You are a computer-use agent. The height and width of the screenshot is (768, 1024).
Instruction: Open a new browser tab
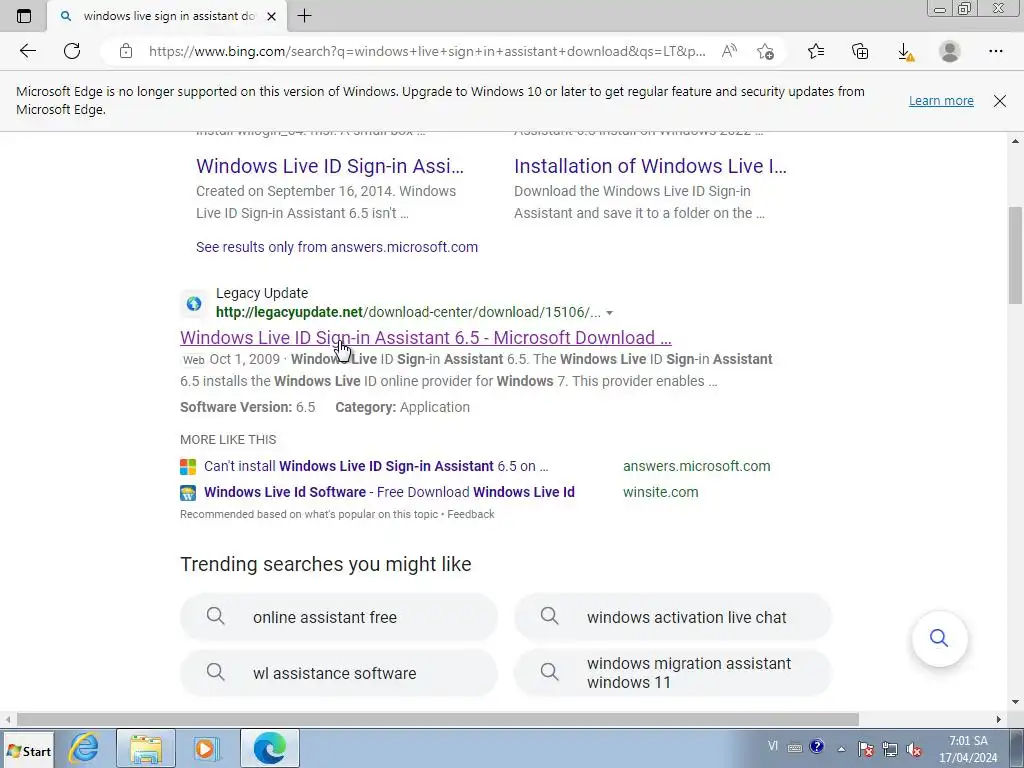coord(304,16)
